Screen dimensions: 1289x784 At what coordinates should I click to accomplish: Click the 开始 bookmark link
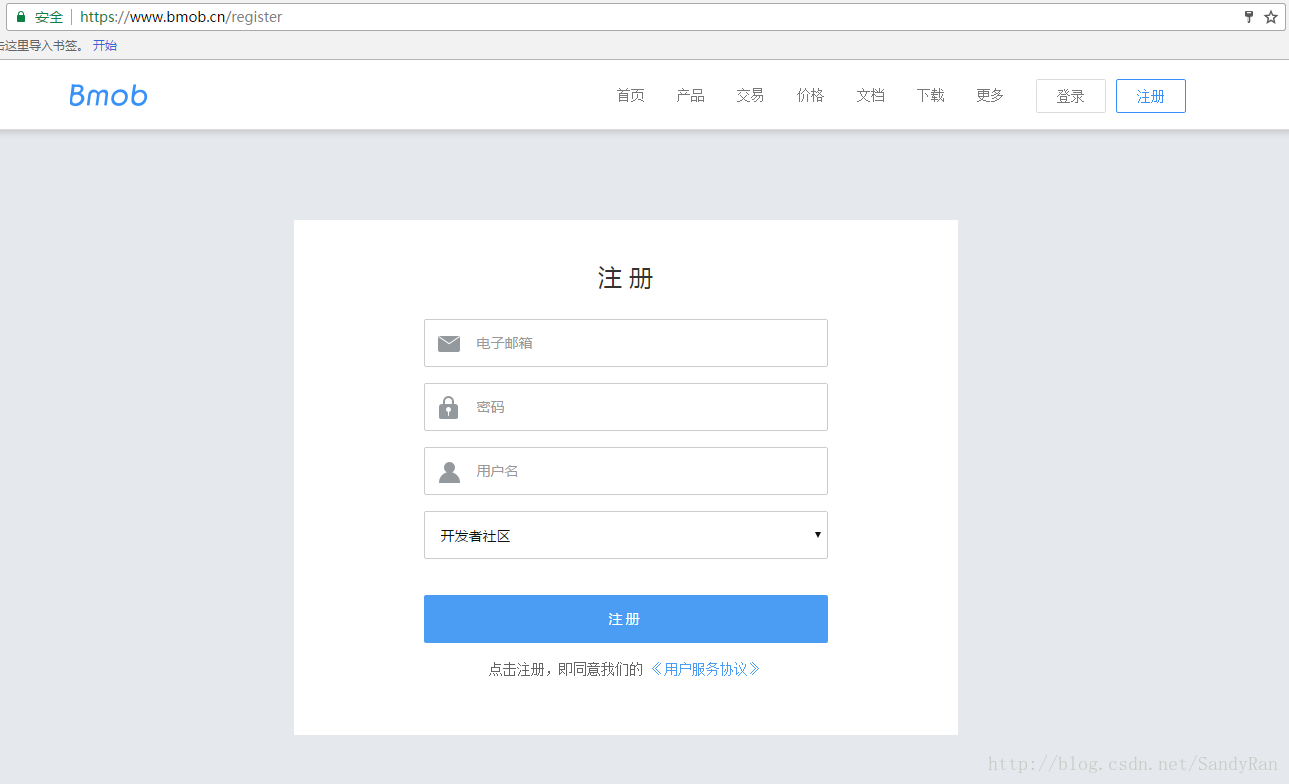pos(105,45)
